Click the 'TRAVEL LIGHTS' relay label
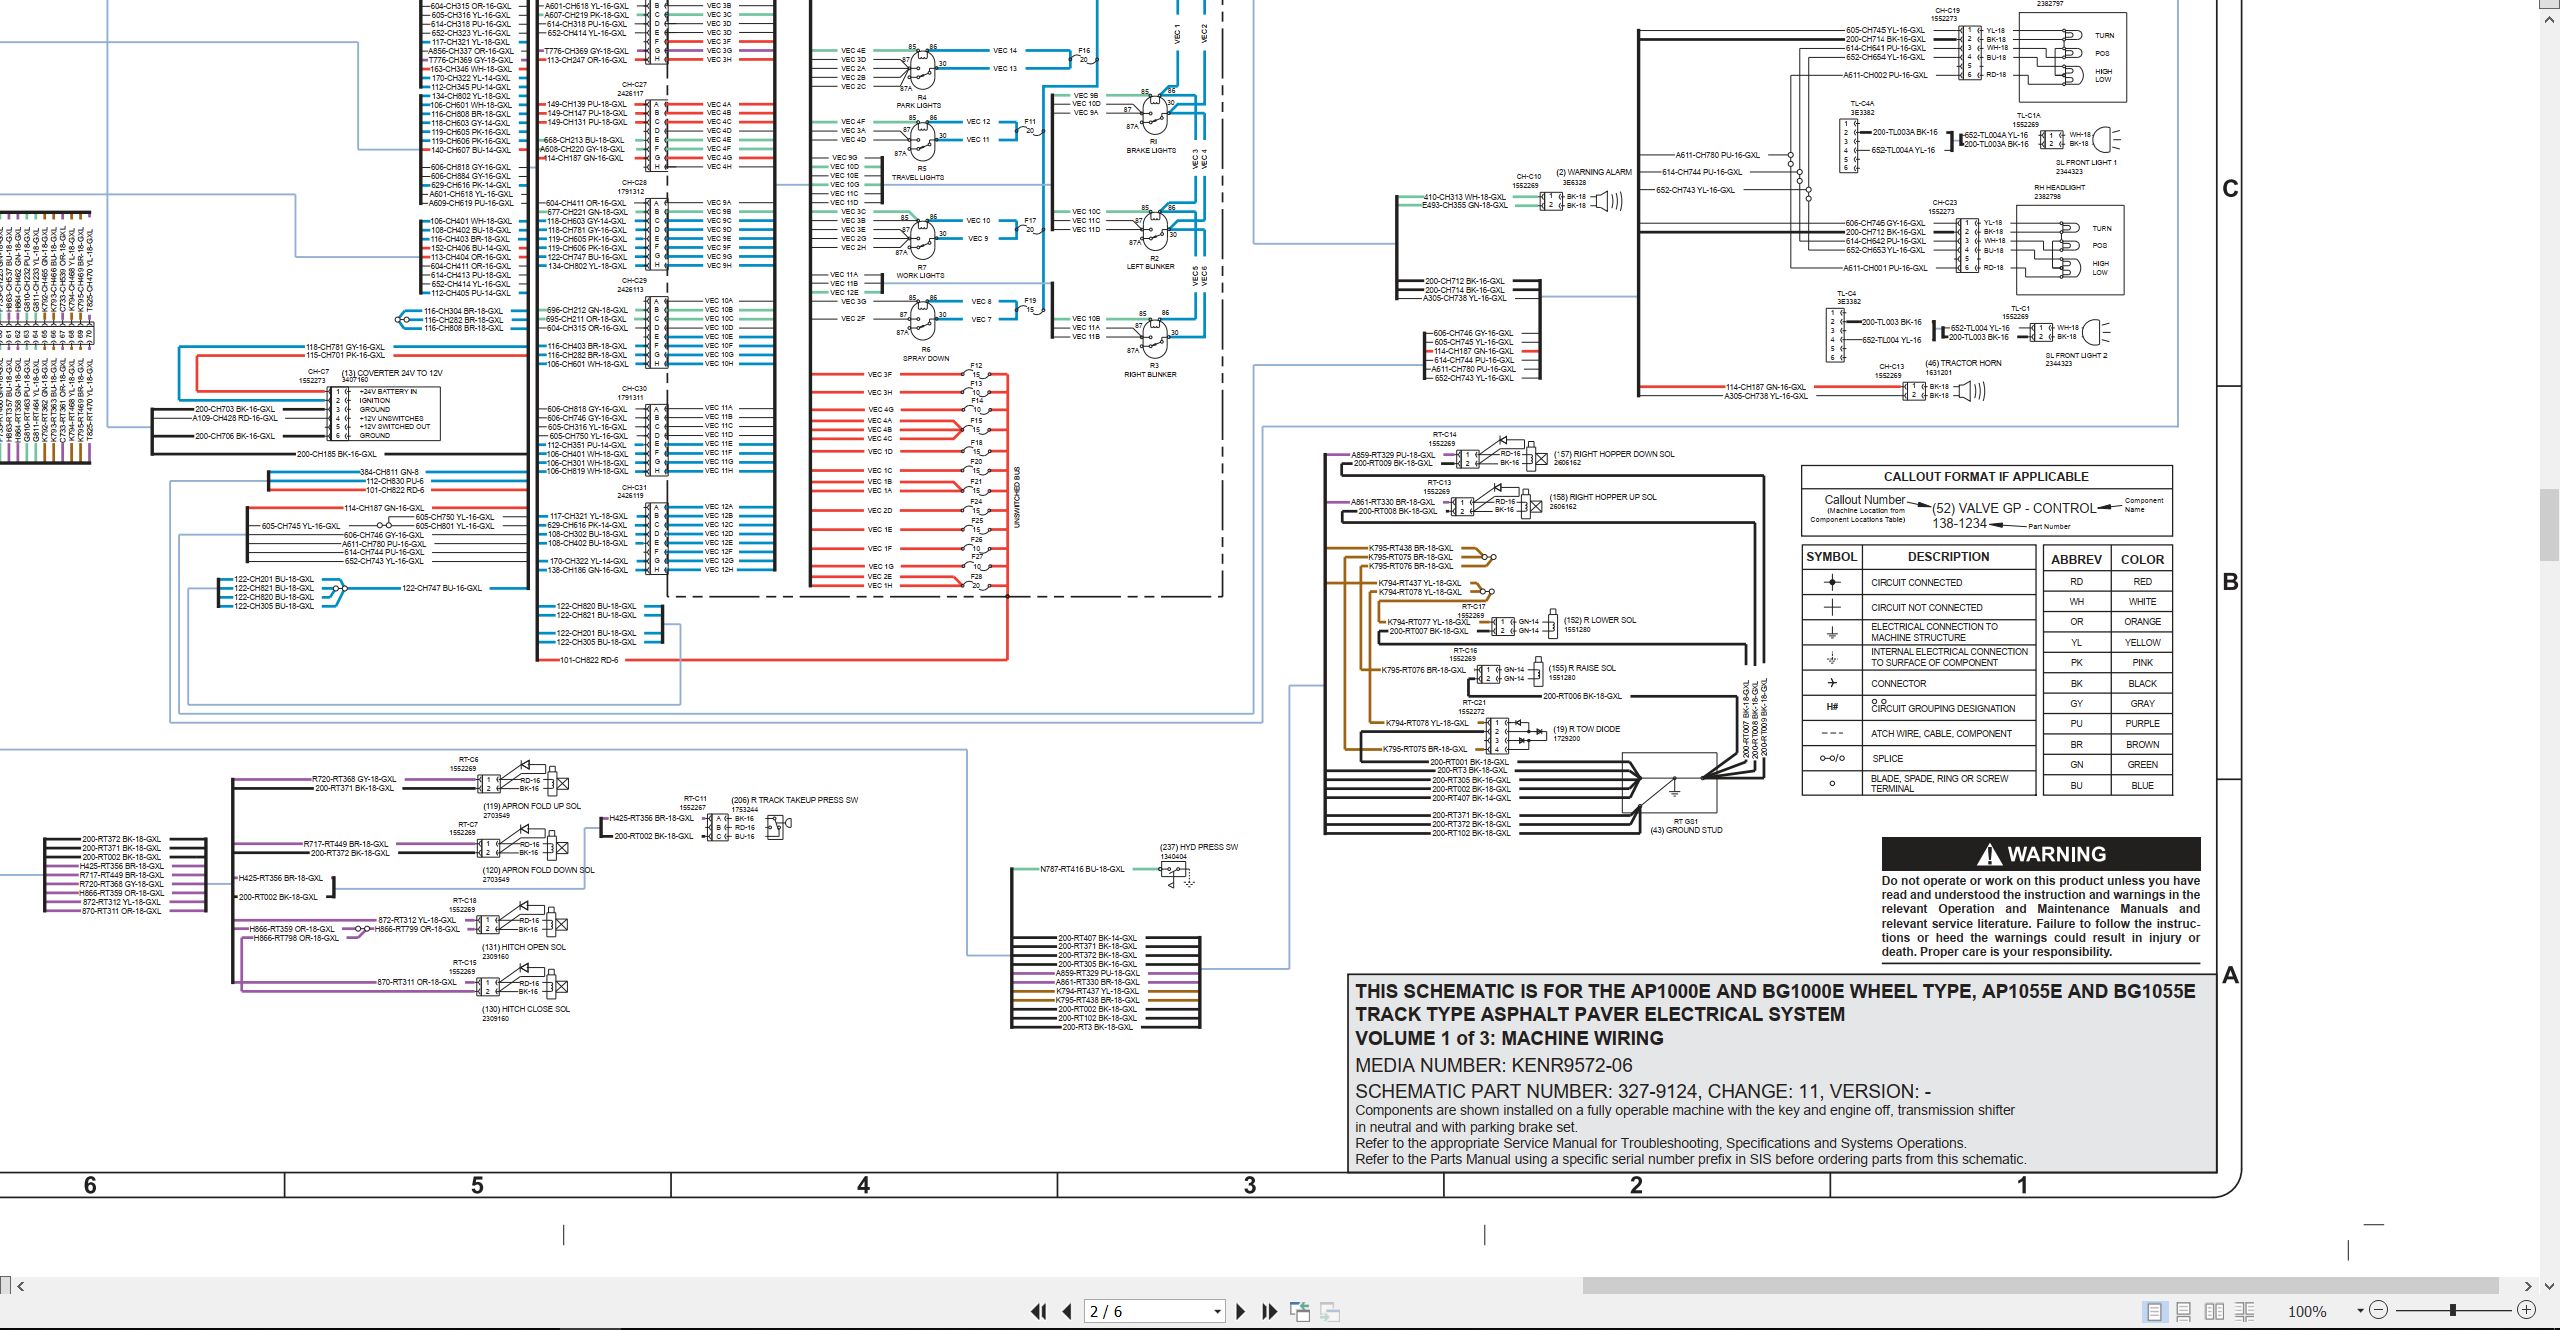2560x1330 pixels. (x=918, y=177)
